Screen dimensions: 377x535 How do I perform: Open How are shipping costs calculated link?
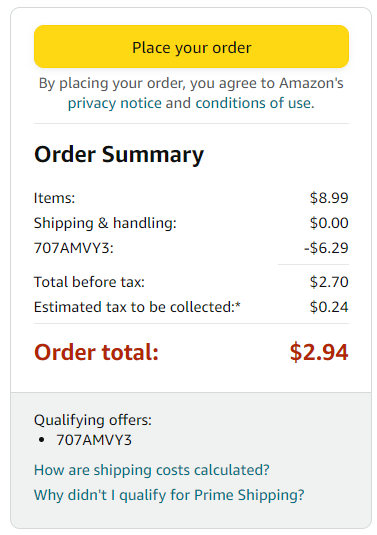coord(151,470)
